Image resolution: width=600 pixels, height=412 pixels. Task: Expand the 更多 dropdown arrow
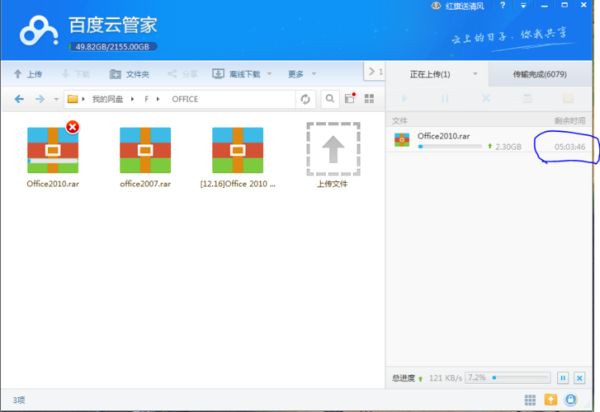coord(314,73)
